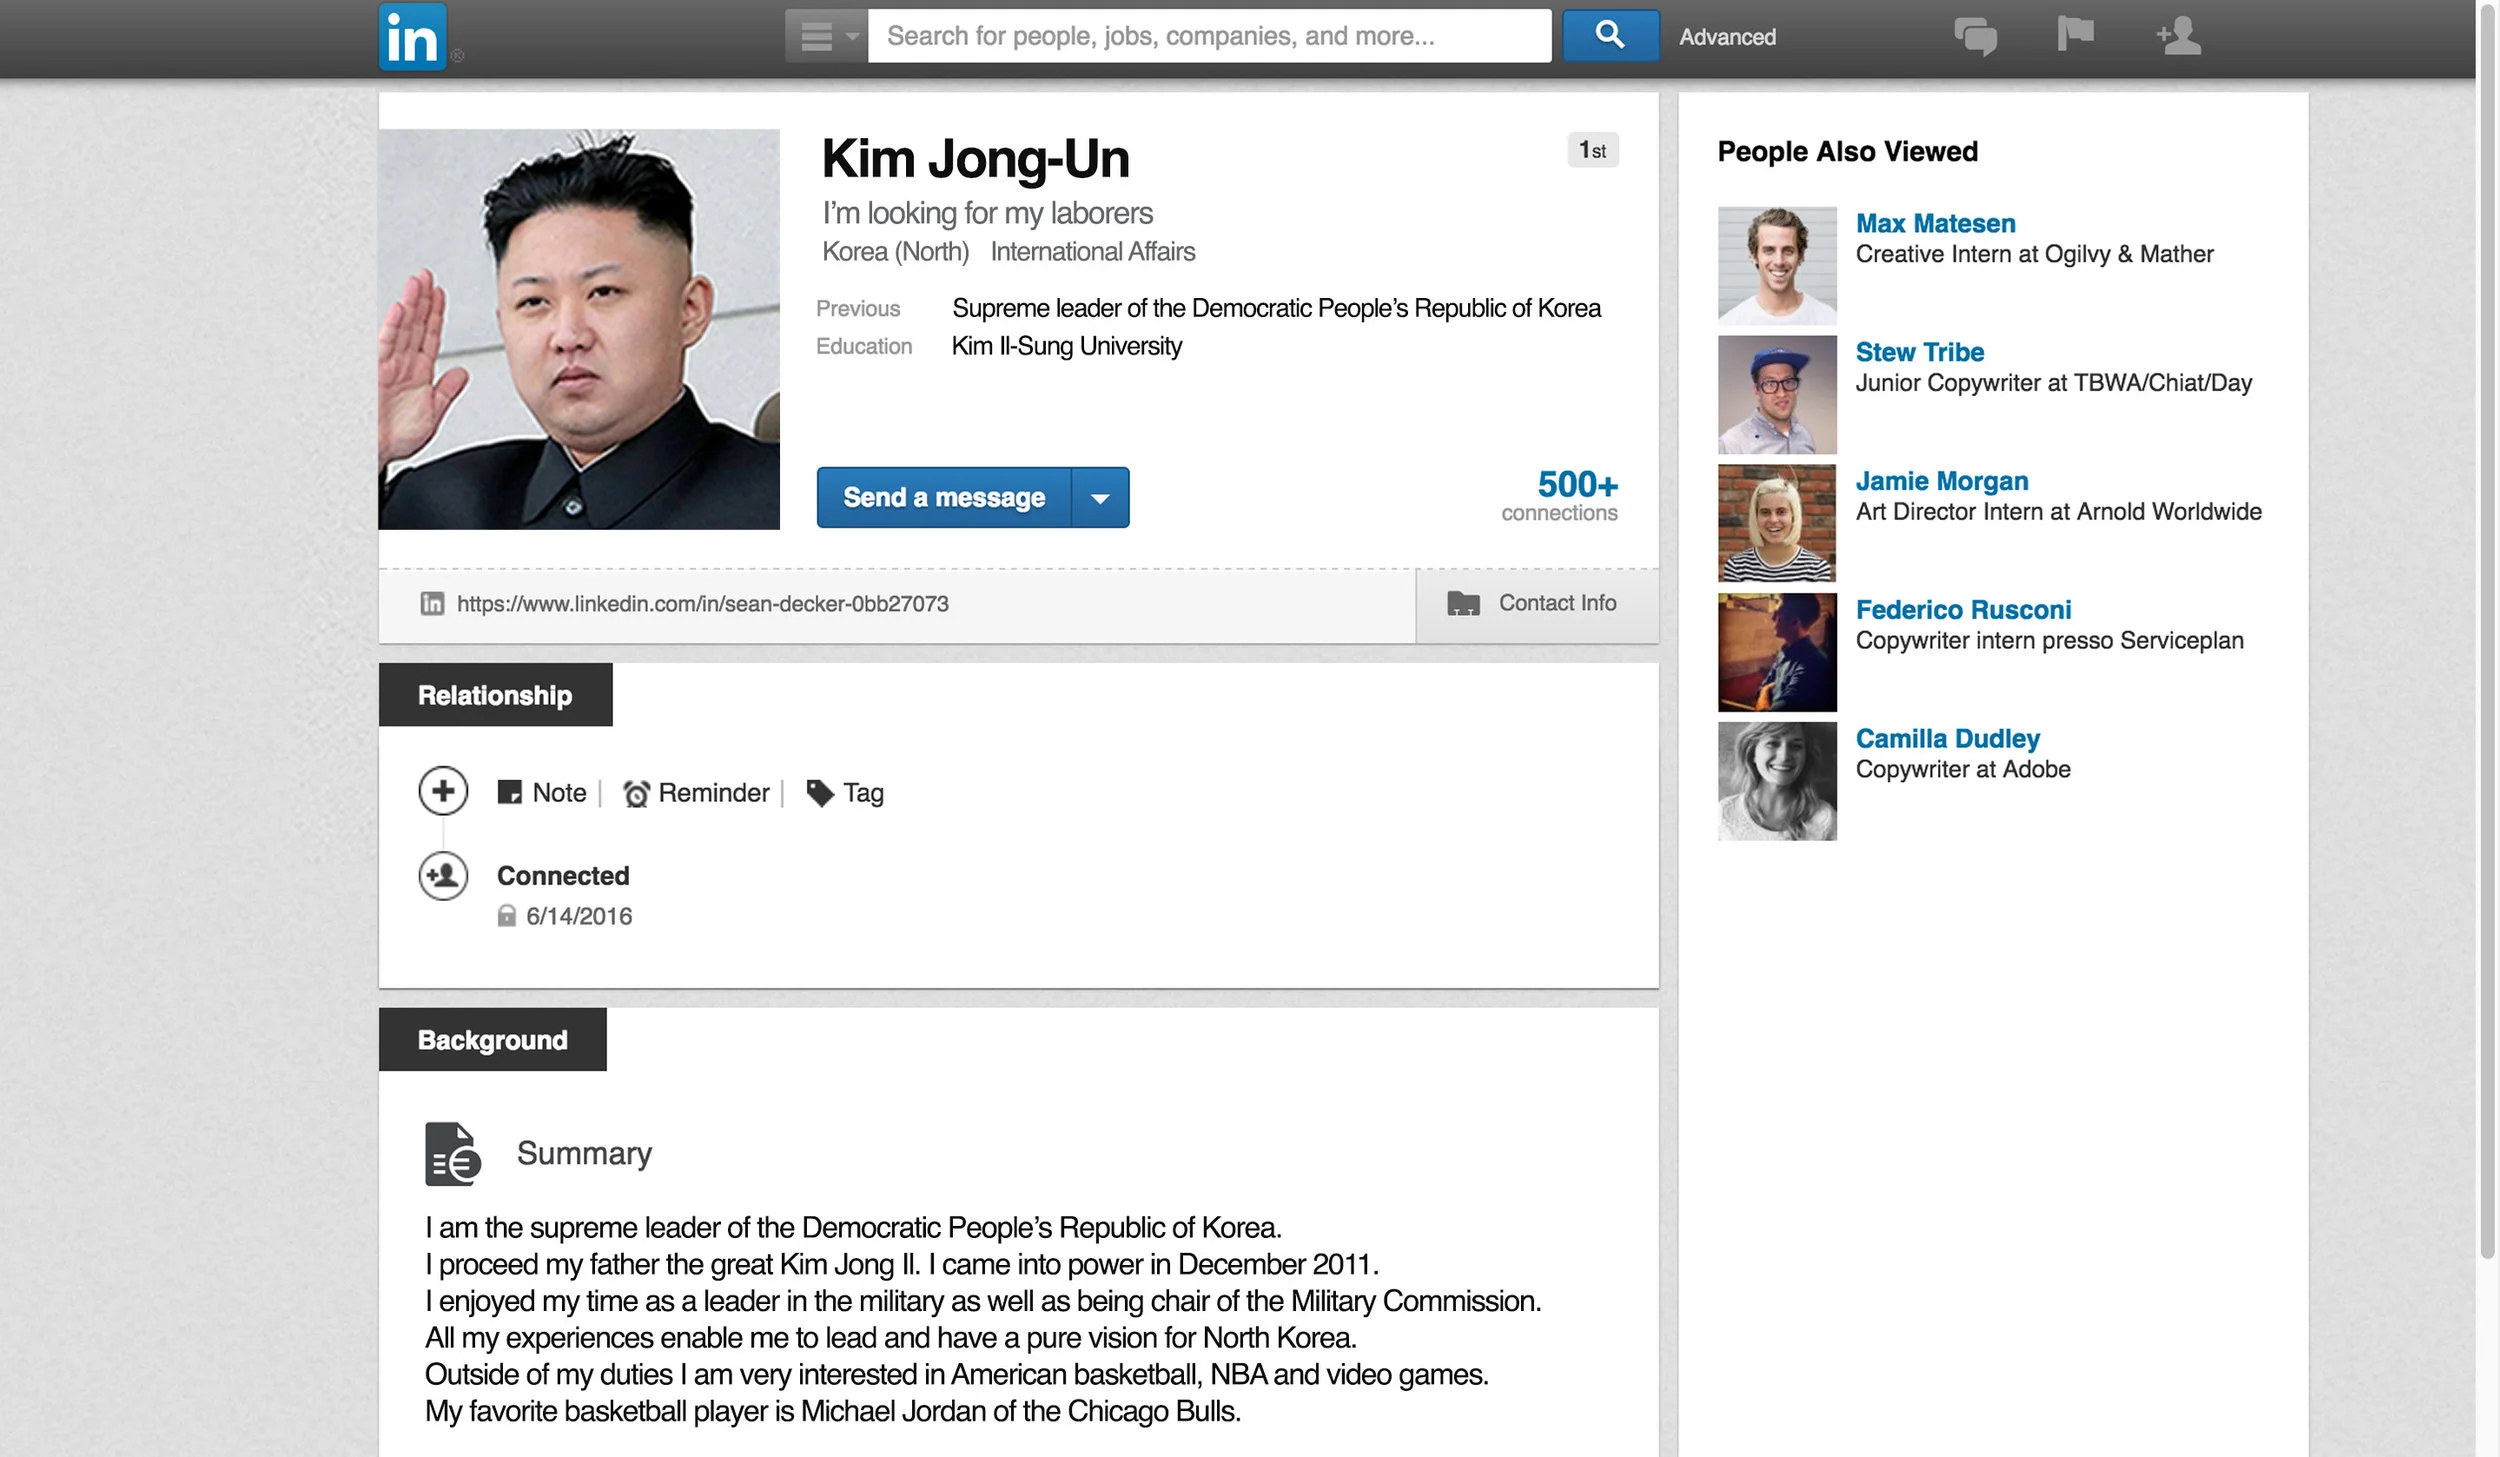Add a Tag to this contact

coord(863,793)
